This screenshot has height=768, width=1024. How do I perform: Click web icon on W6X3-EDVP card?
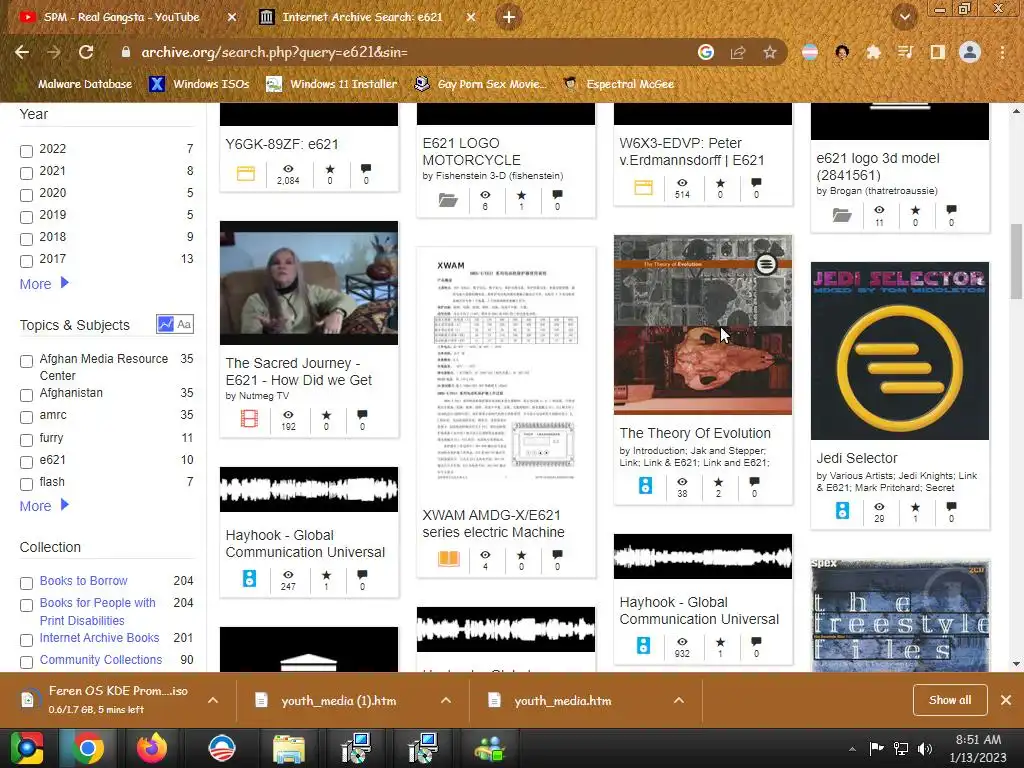pyautogui.click(x=643, y=188)
